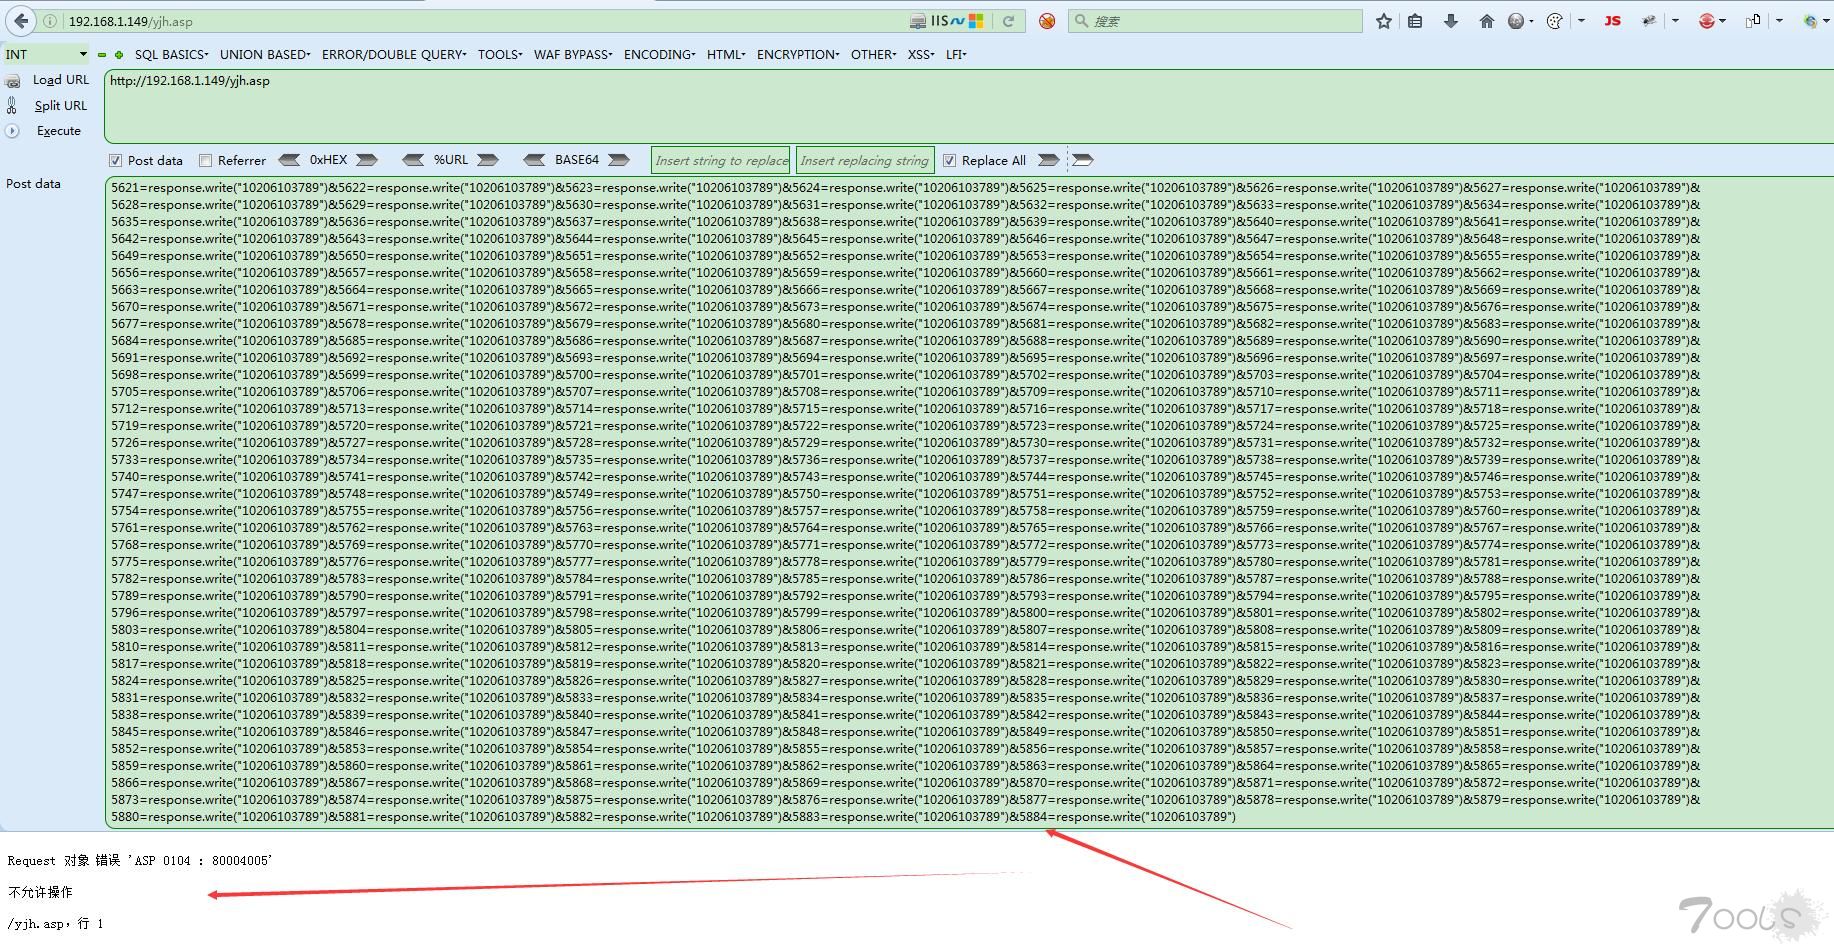Screen dimensions: 1834x949
Task: Expand the SQL BASICS menu
Action: [x=171, y=55]
